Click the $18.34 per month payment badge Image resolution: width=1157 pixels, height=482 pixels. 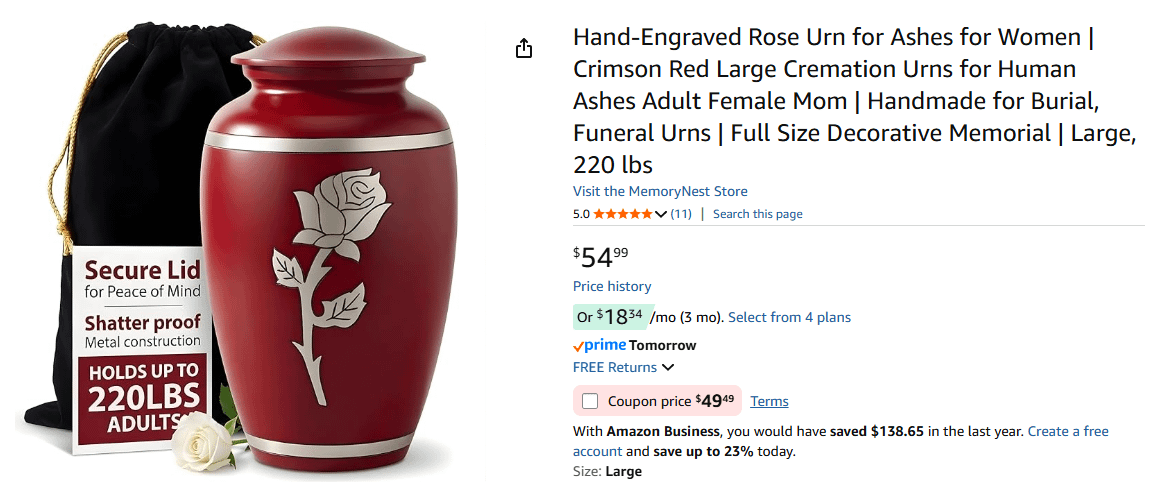(x=612, y=317)
